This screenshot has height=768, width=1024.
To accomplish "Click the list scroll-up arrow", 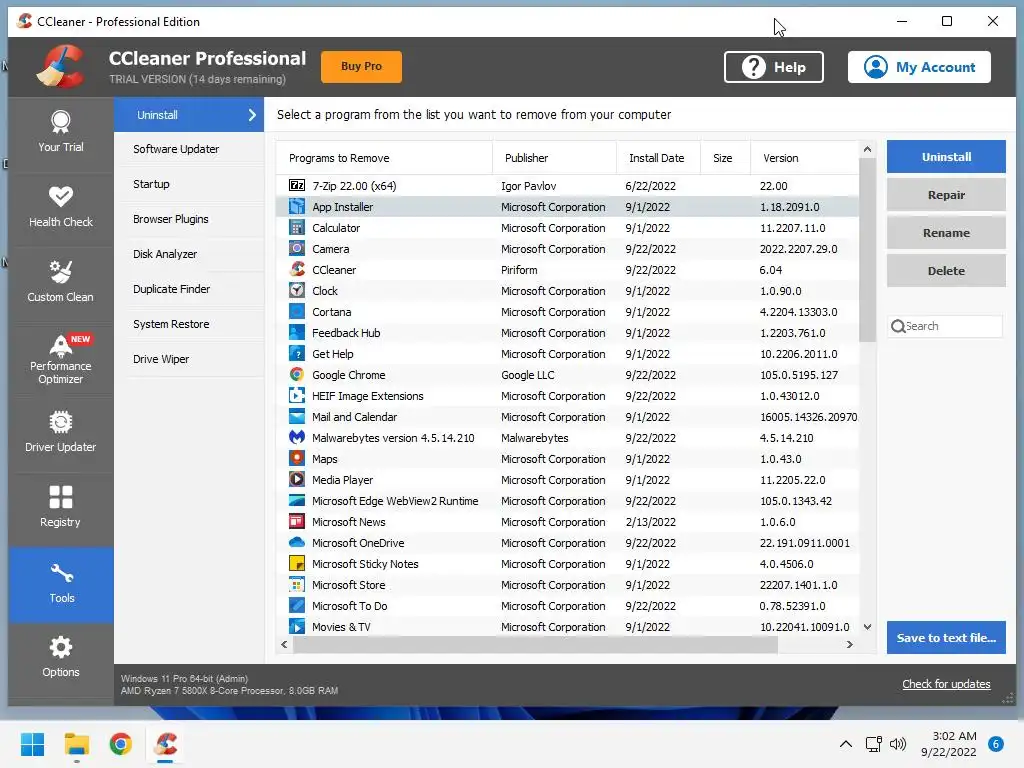I will (867, 149).
